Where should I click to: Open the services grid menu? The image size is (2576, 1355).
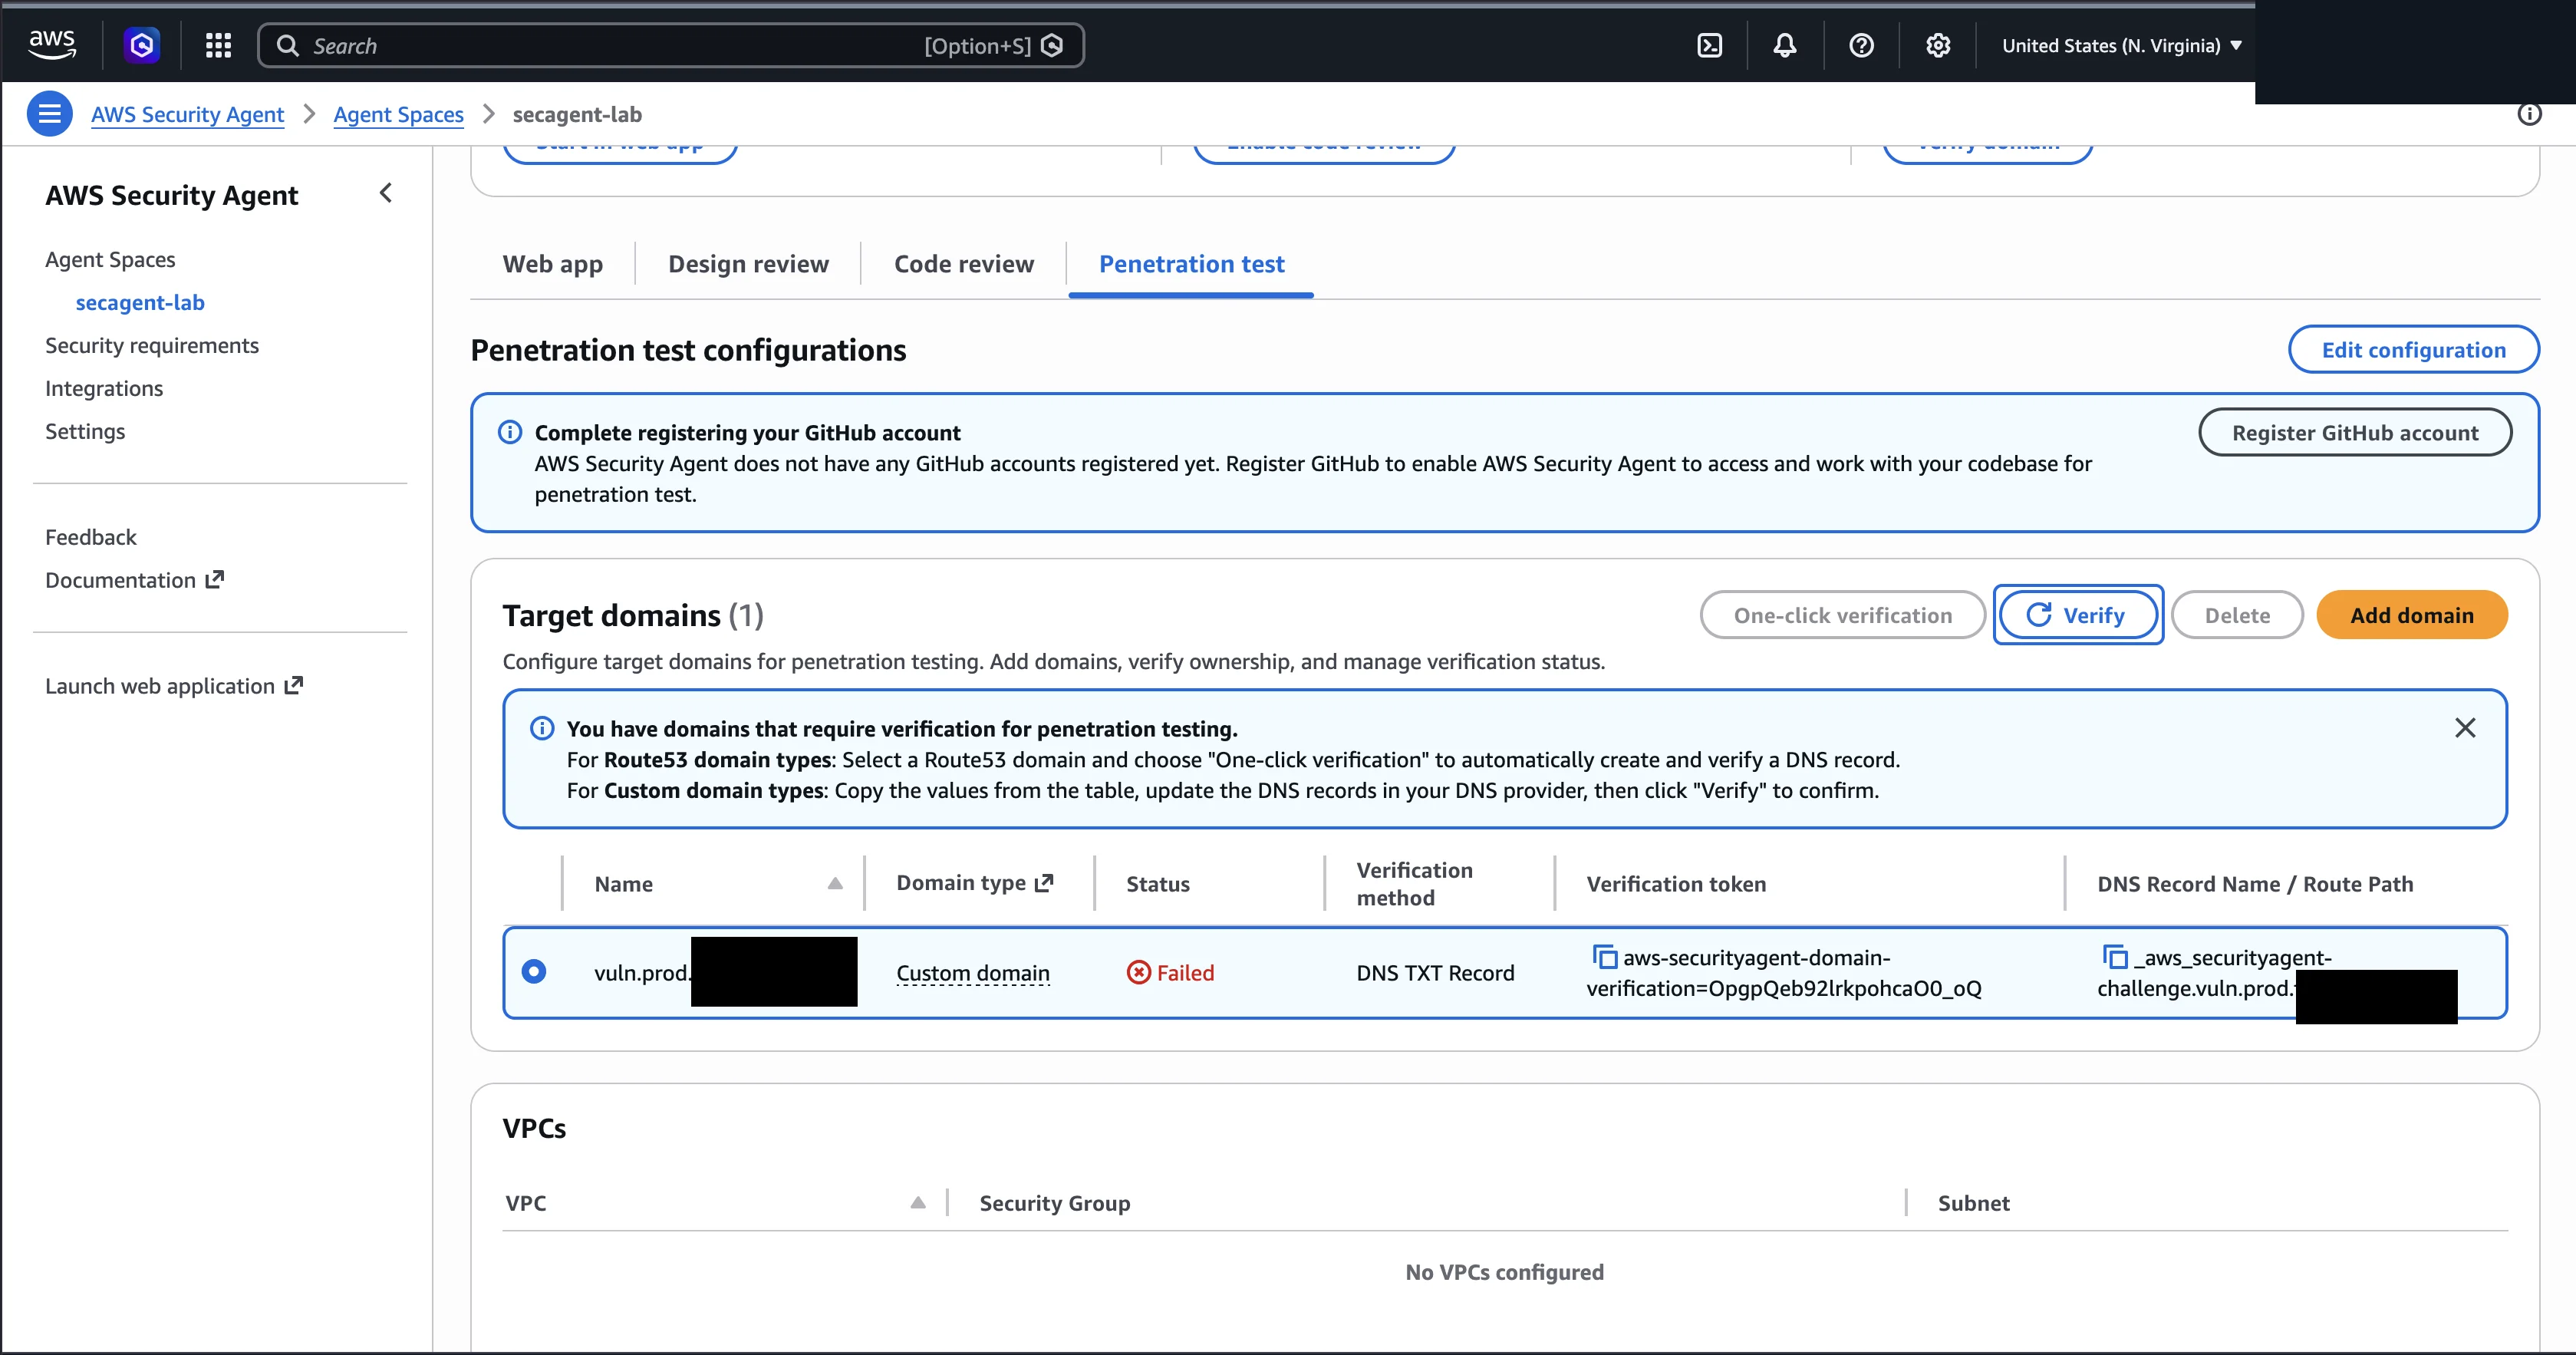point(218,45)
